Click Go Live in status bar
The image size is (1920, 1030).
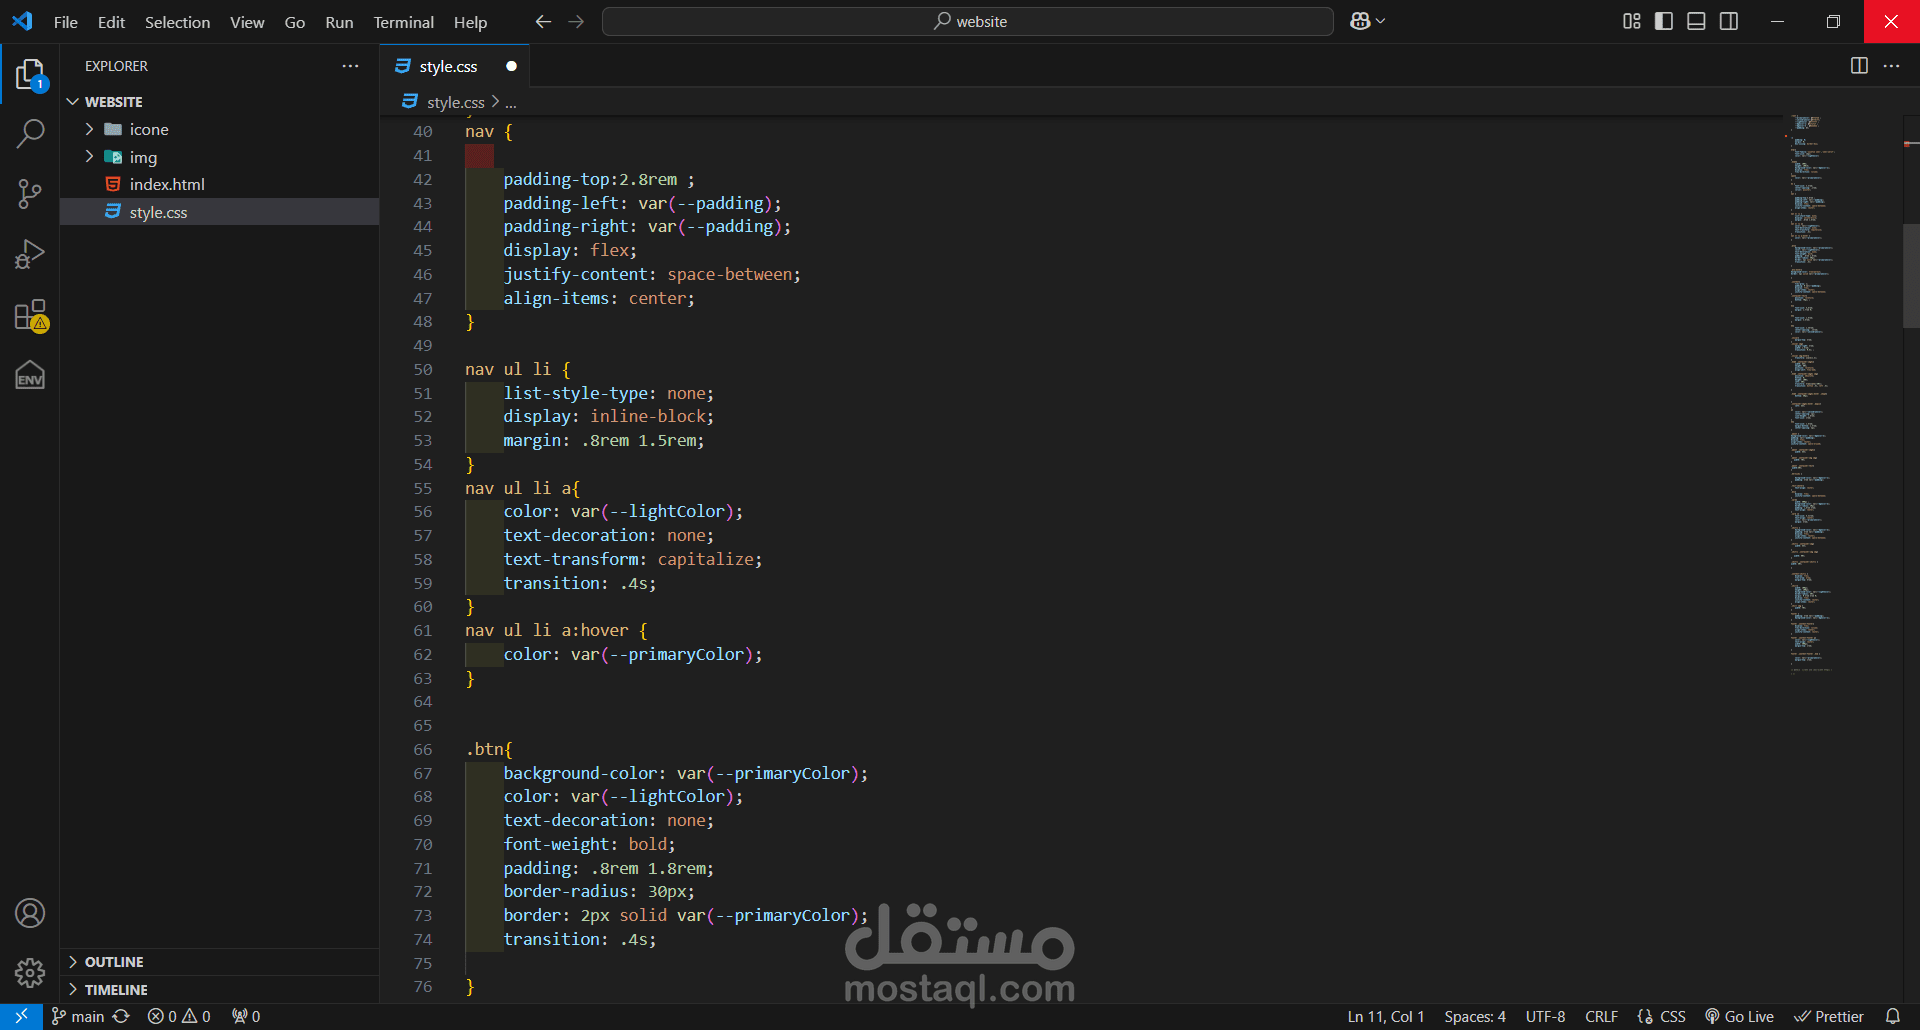(1739, 1016)
